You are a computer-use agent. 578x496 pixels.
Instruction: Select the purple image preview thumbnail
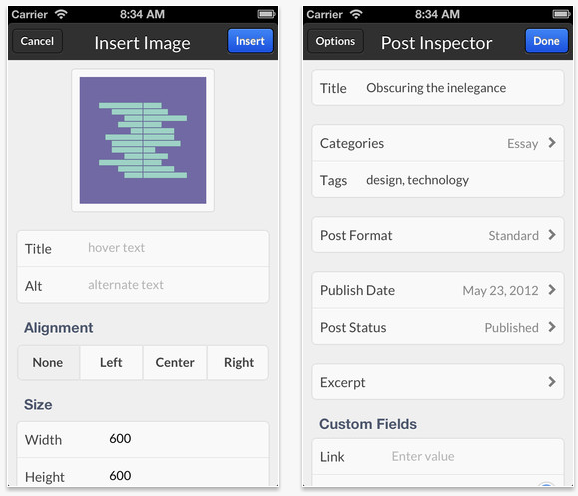point(143,140)
